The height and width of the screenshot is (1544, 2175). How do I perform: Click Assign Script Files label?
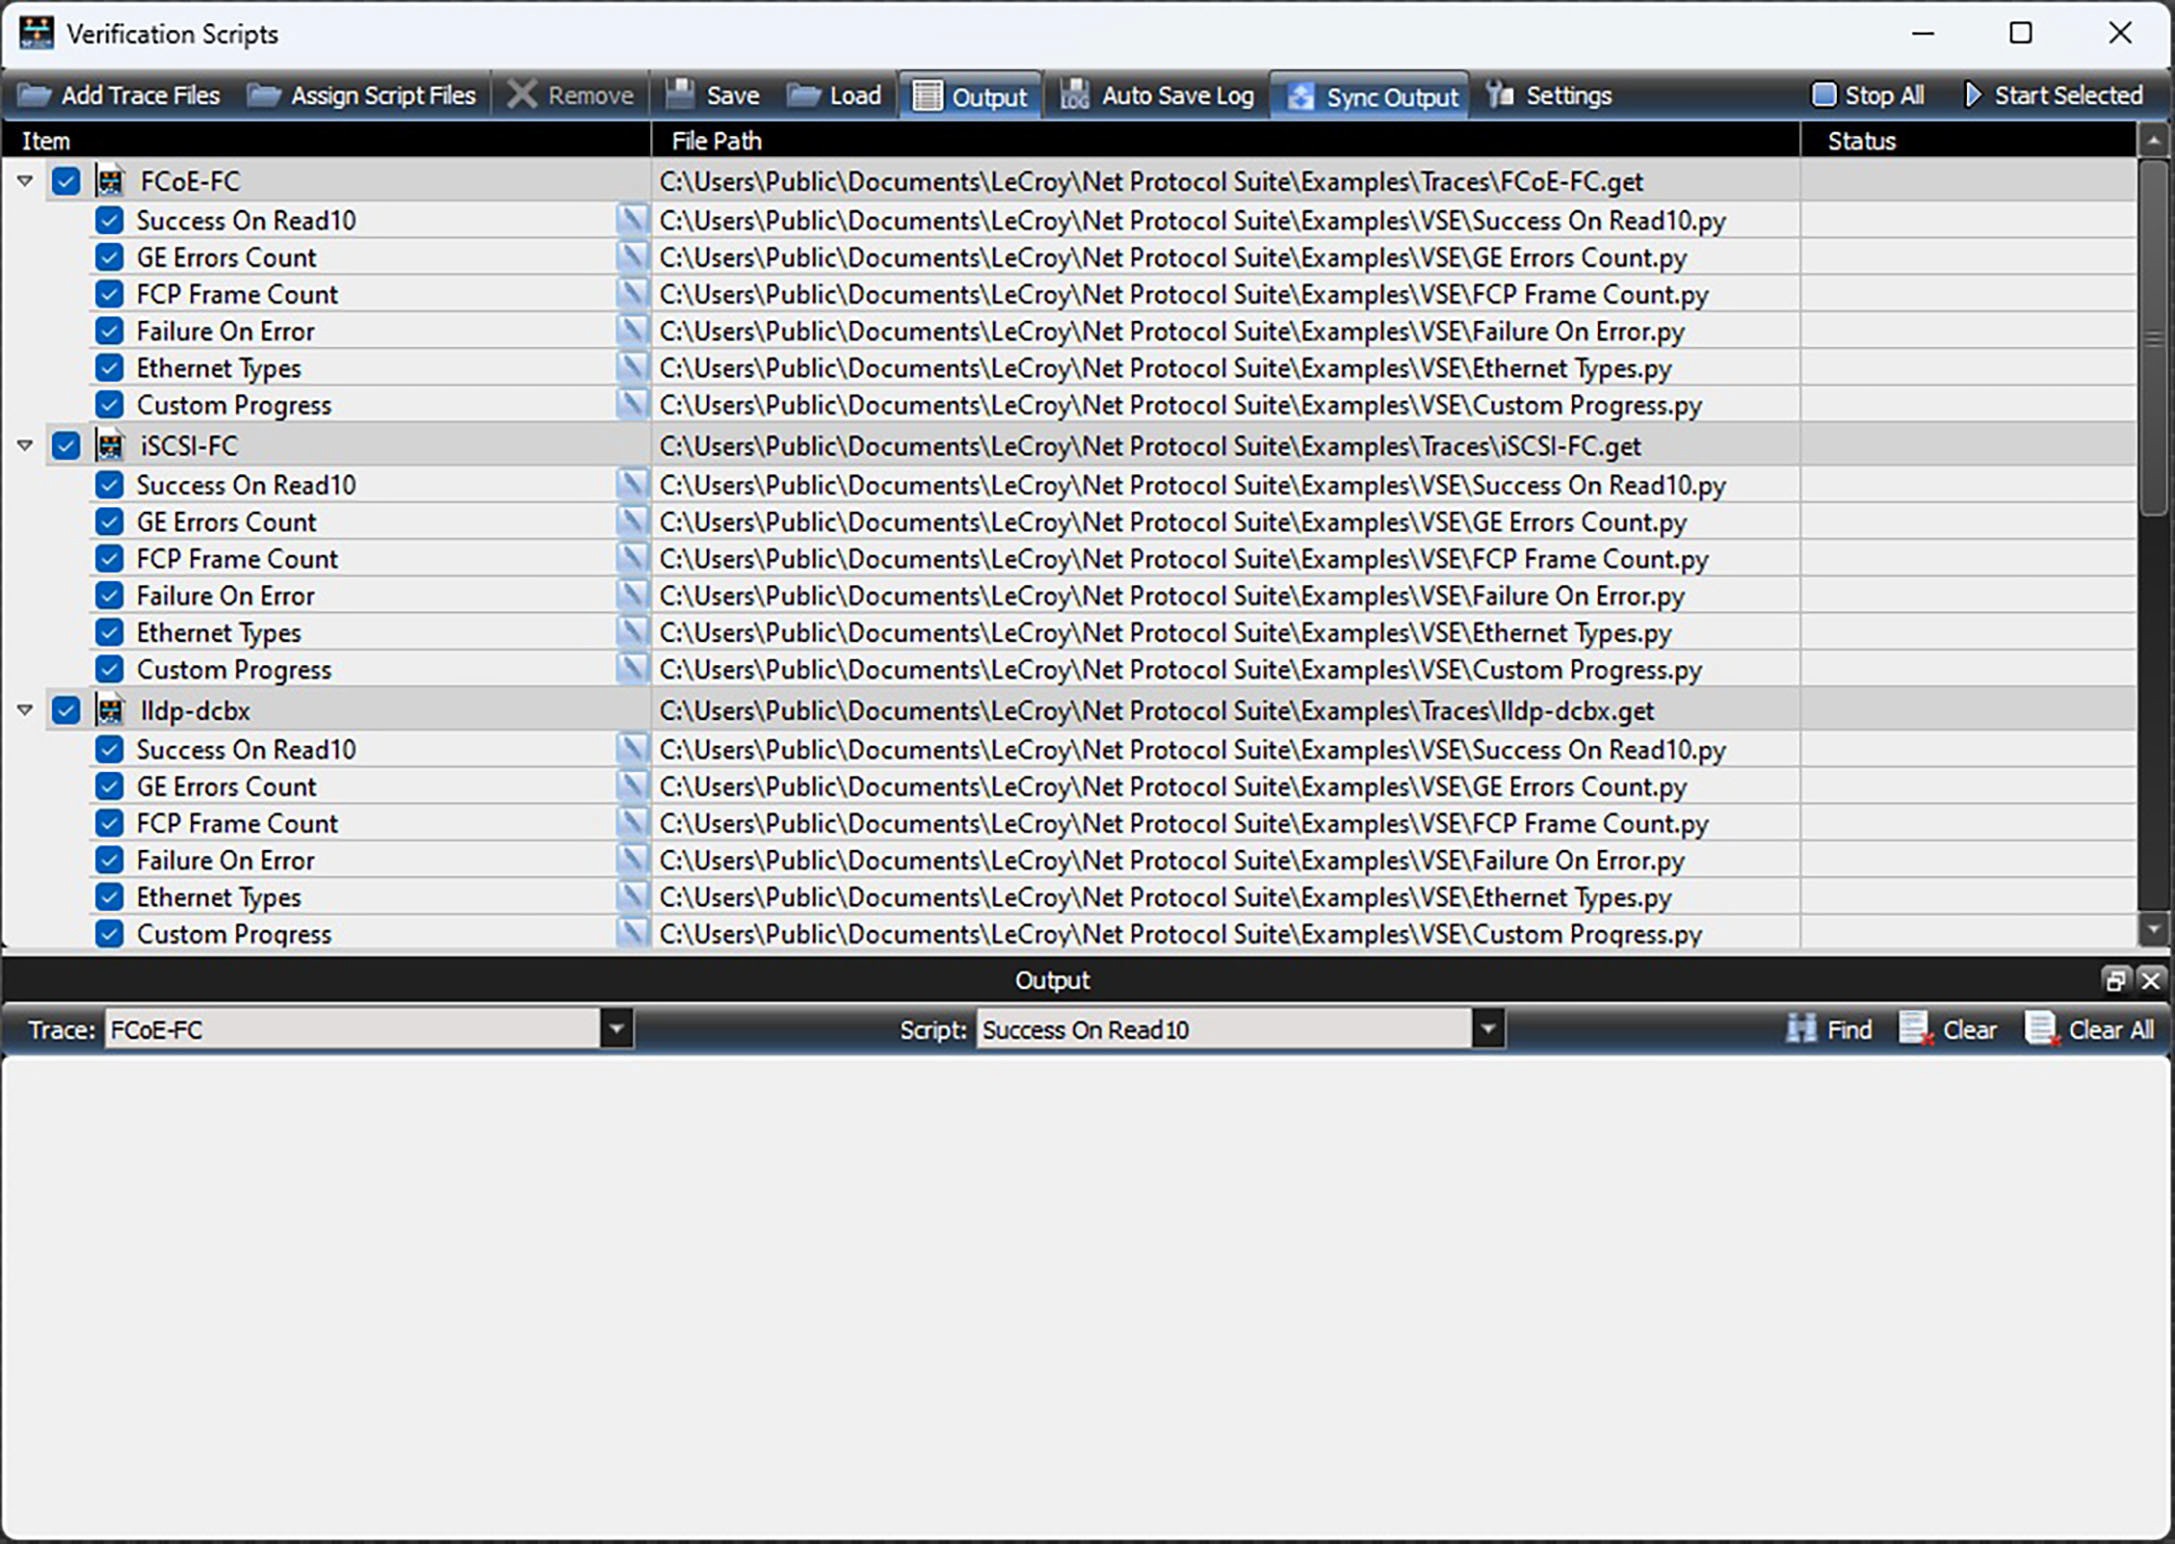(x=384, y=96)
